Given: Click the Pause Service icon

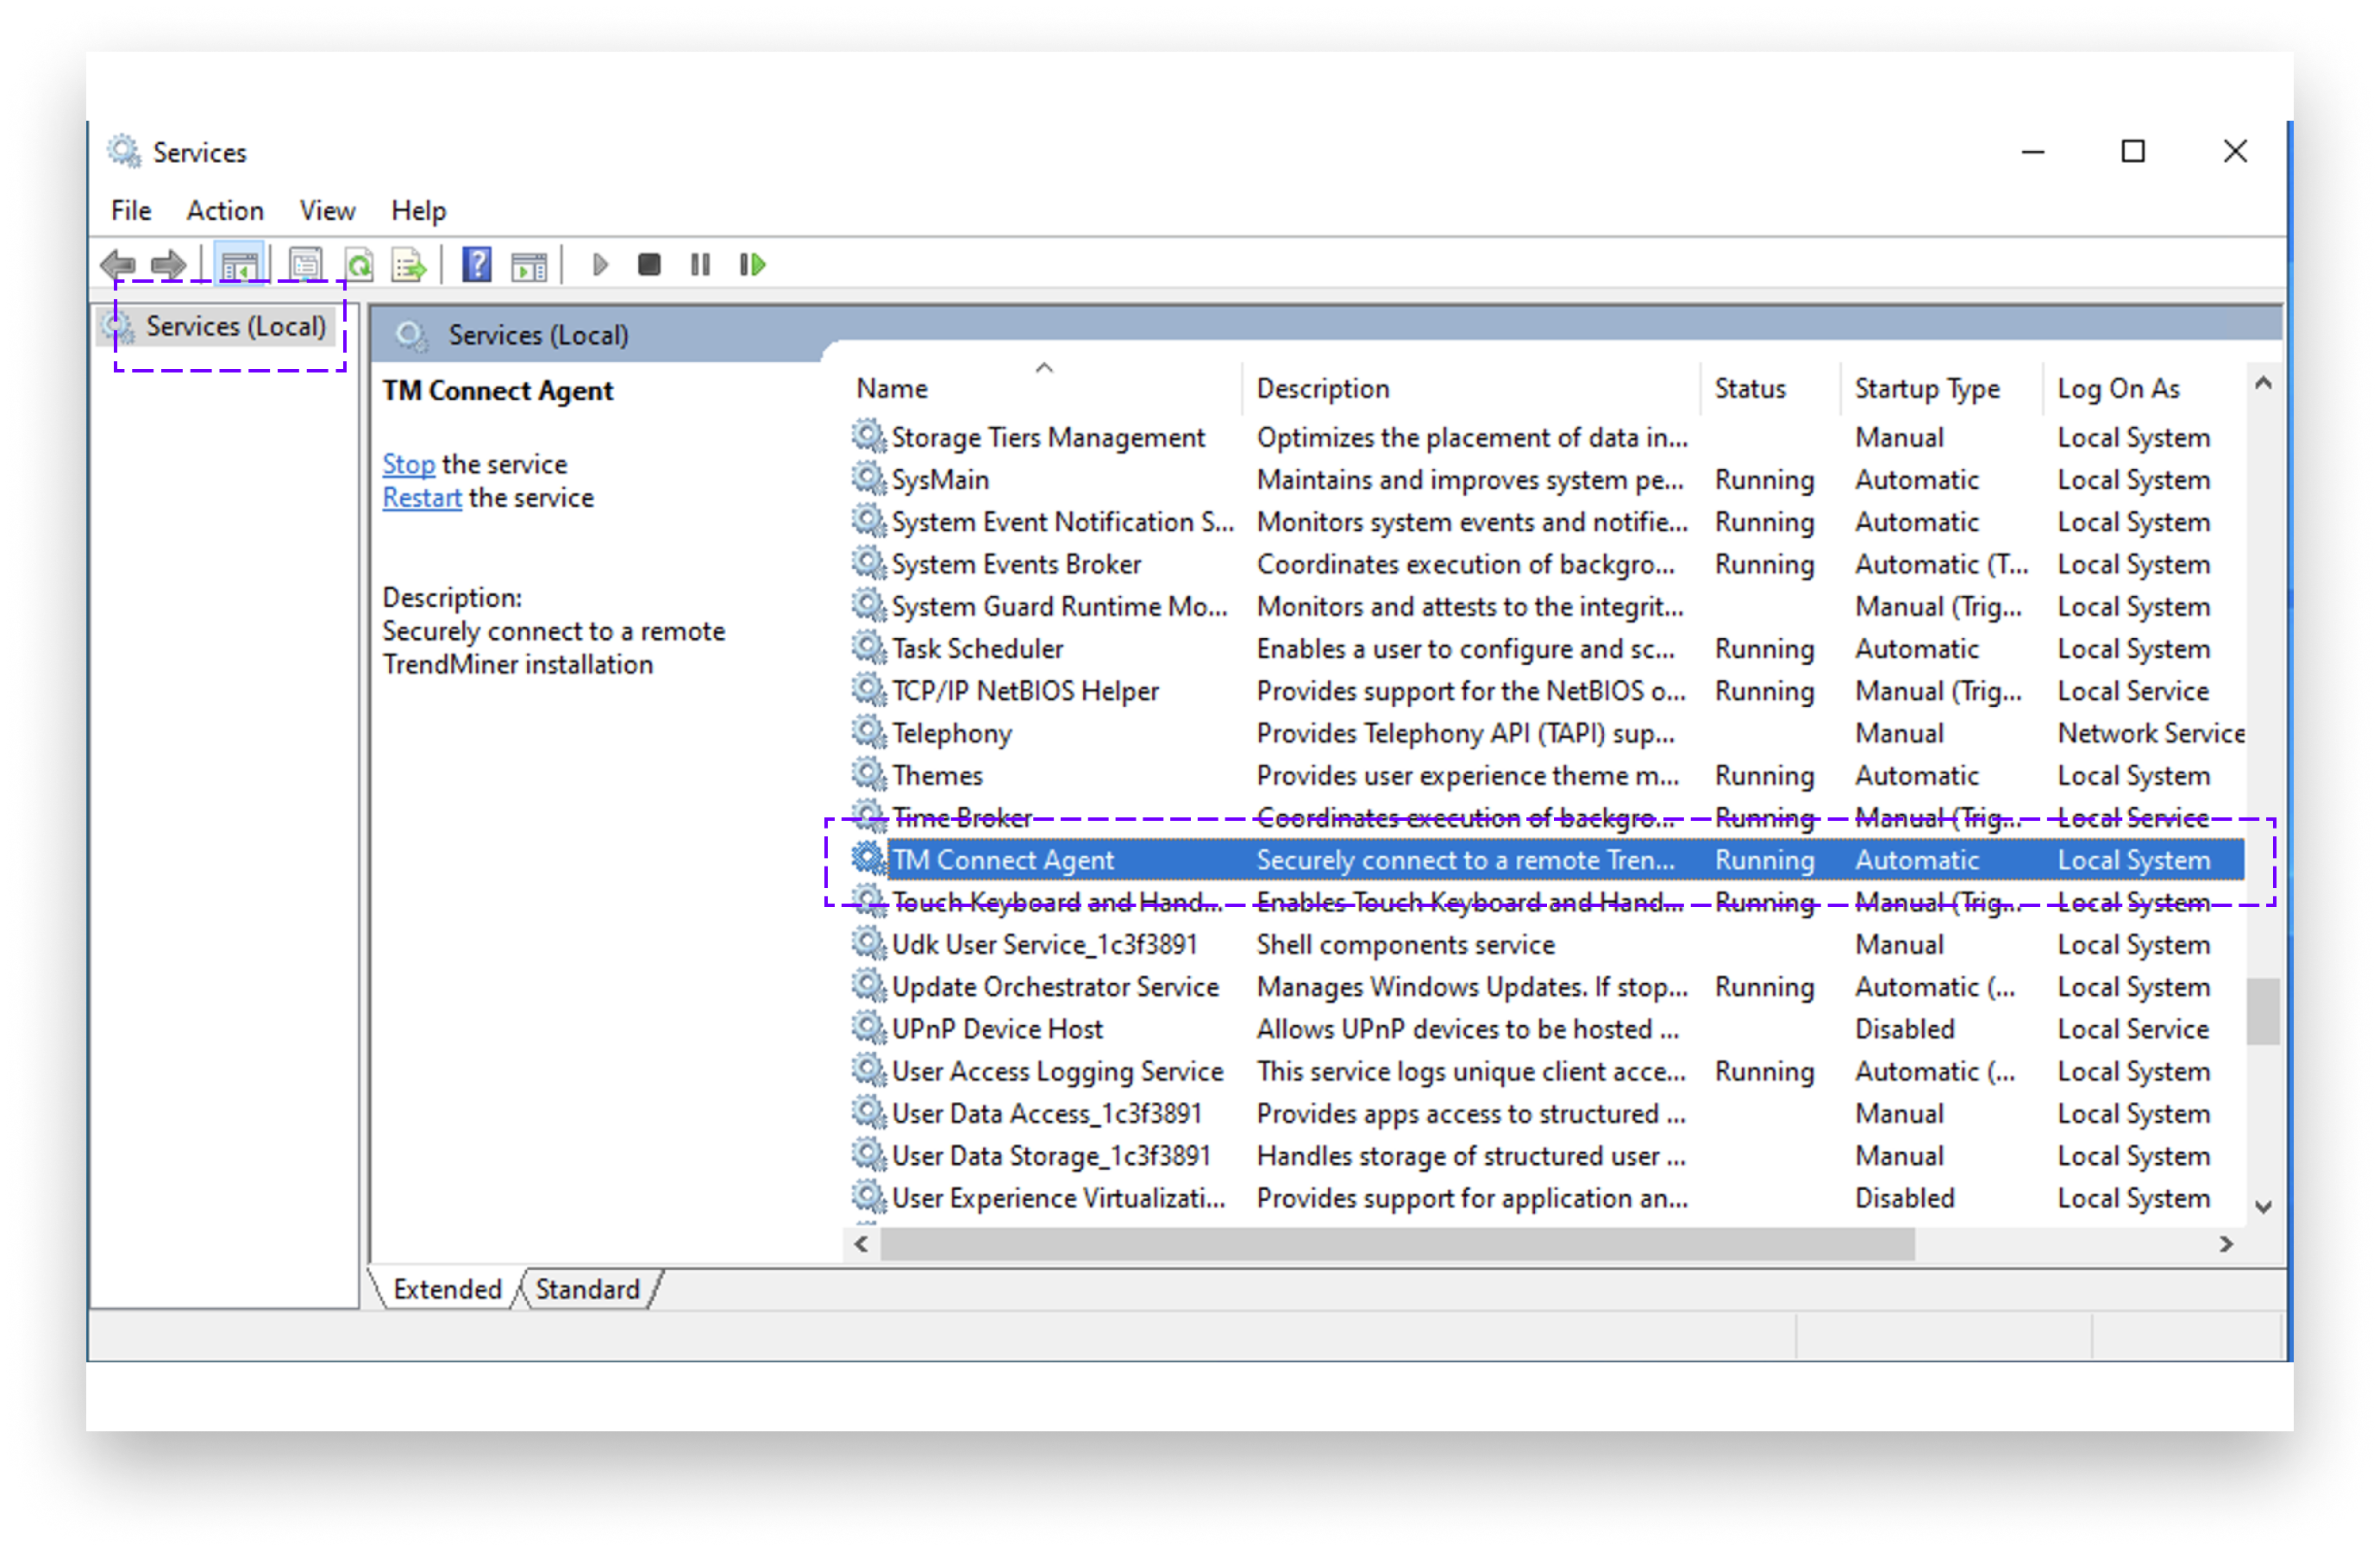Looking at the screenshot, I should [700, 265].
